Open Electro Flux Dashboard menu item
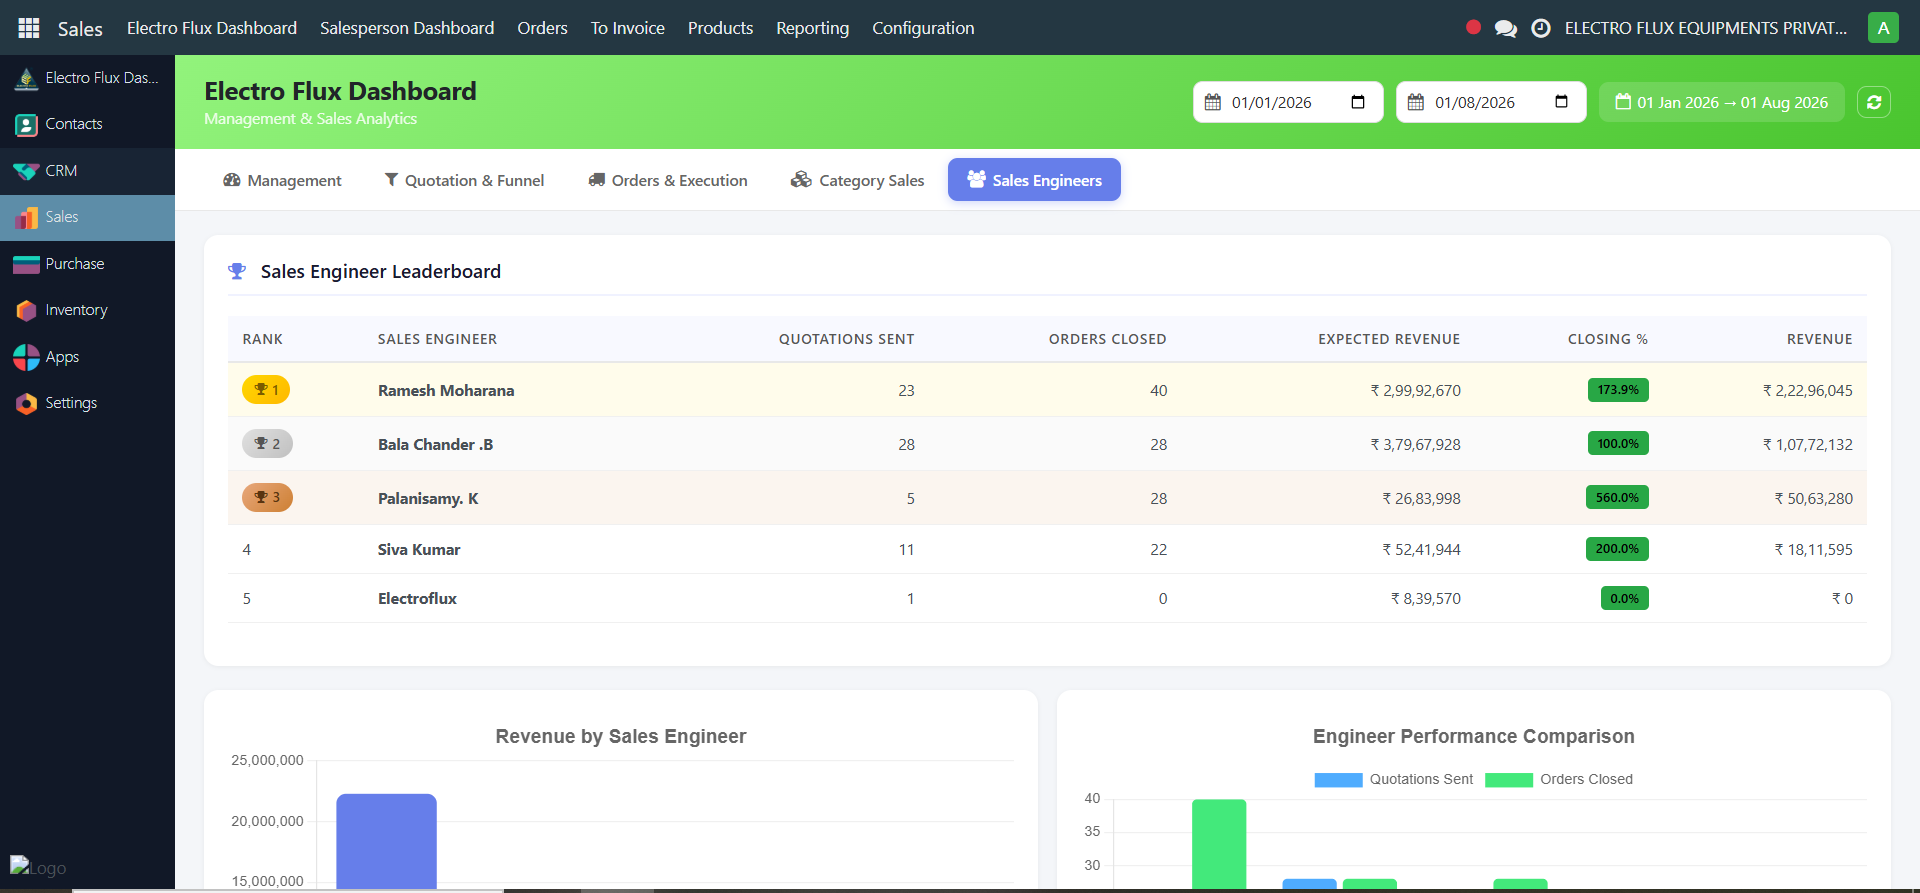This screenshot has height=893, width=1920. coord(212,28)
